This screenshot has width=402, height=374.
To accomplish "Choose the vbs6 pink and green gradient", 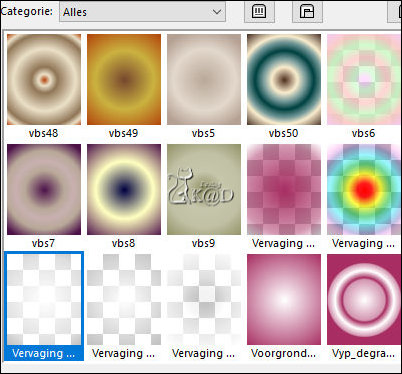I will point(364,79).
